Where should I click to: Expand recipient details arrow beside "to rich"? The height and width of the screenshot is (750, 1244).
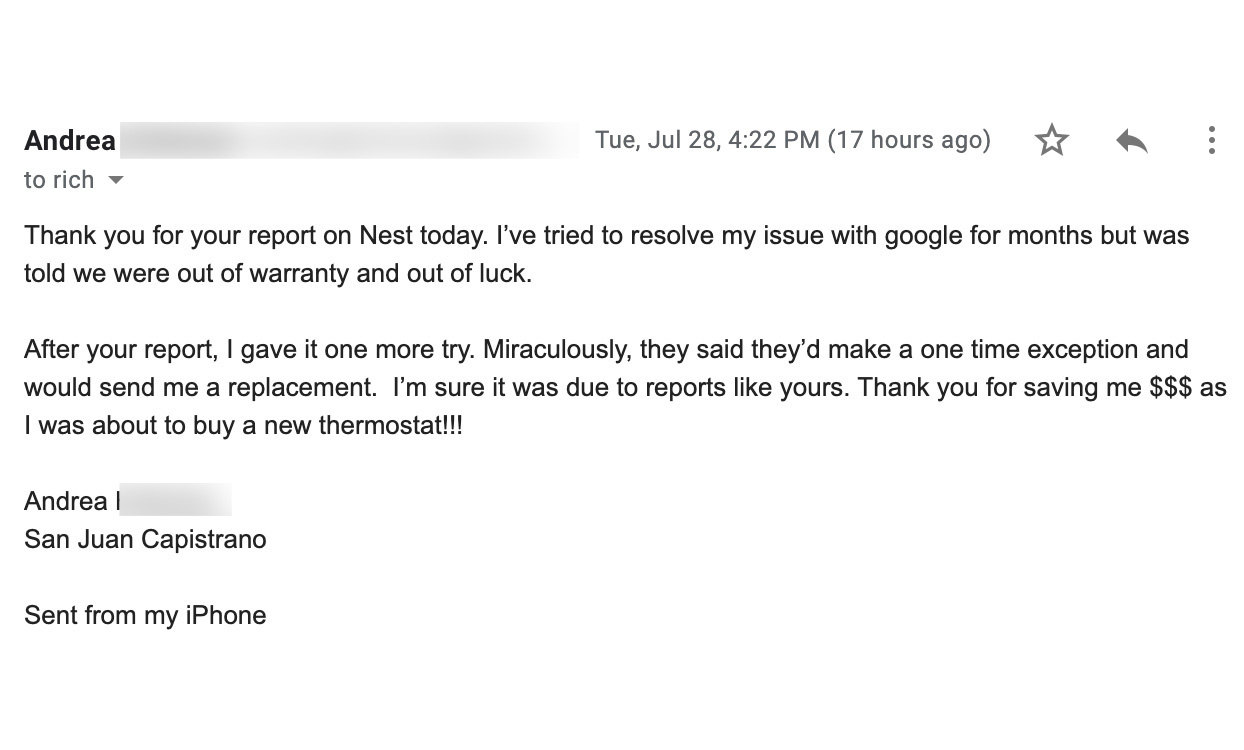[116, 181]
